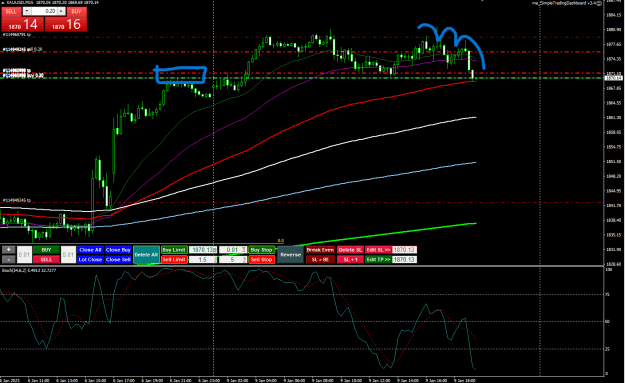
Task: Click the 1.5 field beside Sell Limit
Action: [203, 259]
